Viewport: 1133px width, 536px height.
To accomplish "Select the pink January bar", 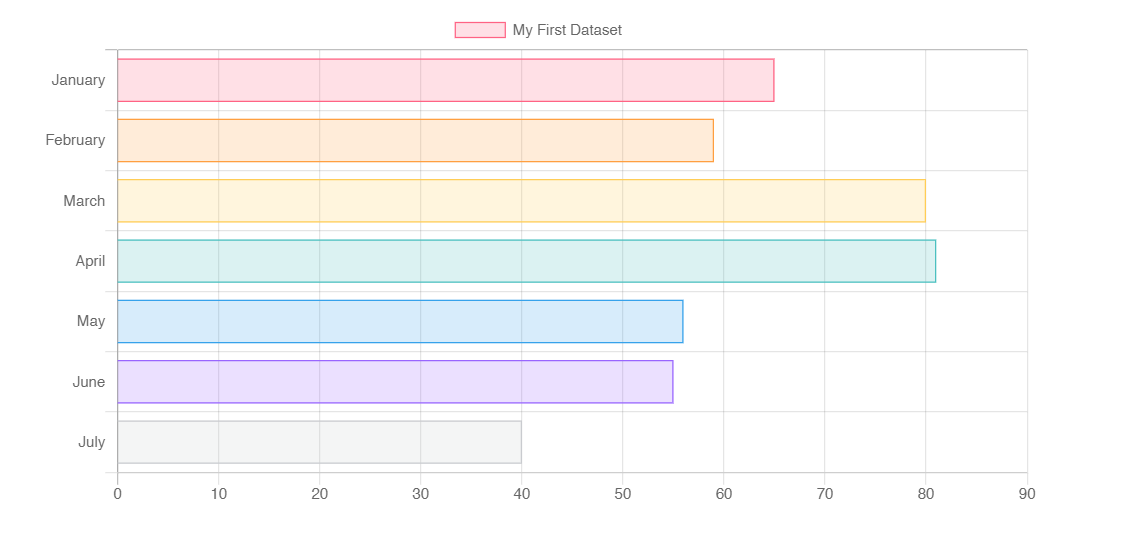I will click(445, 80).
